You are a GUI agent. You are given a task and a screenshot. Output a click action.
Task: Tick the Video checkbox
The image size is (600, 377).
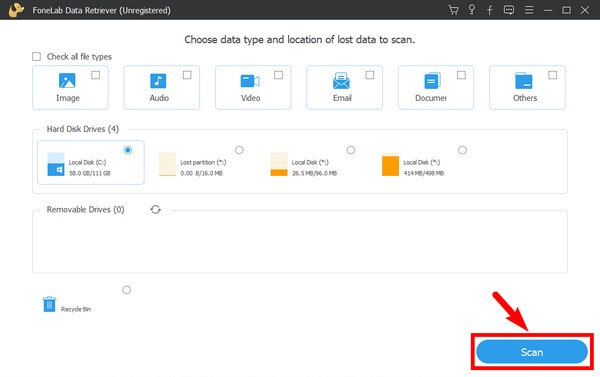pyautogui.click(x=279, y=75)
